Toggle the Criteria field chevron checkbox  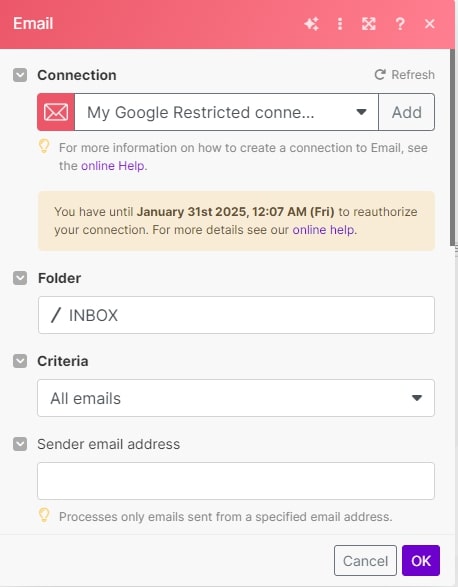point(20,361)
